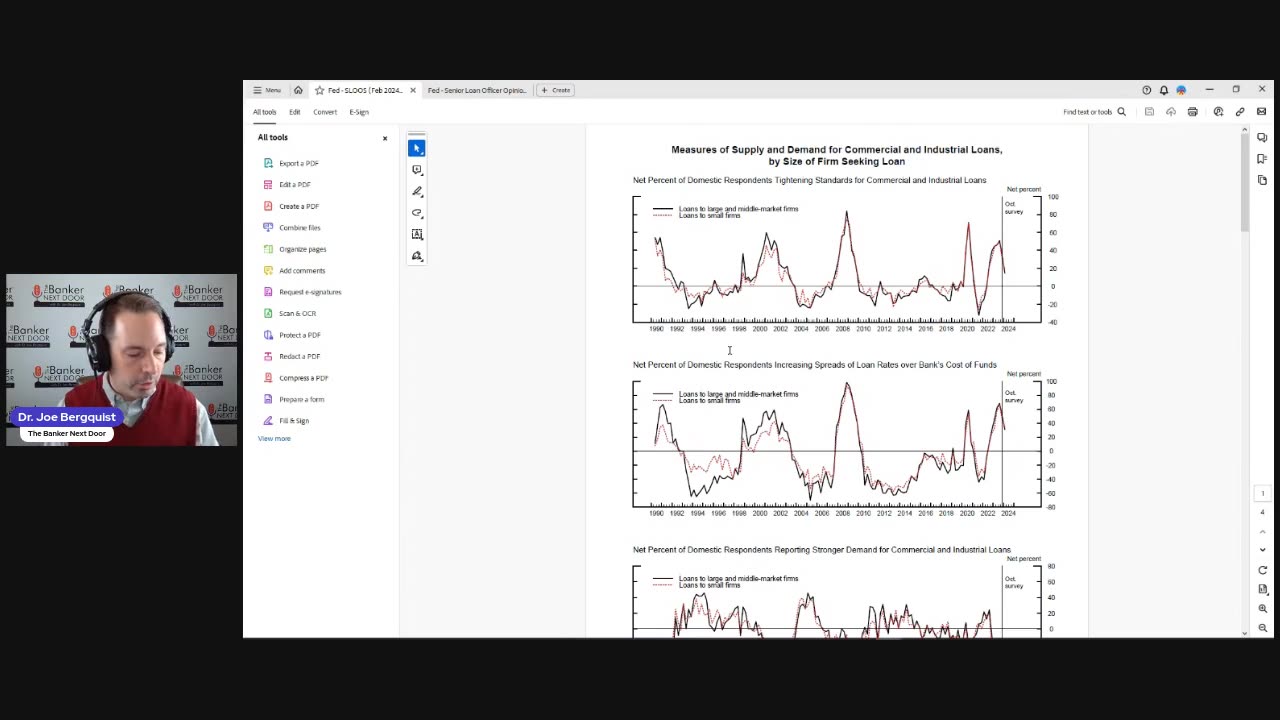Click the vertical scrollbar down arrow
The image size is (1280, 720).
(x=1245, y=632)
